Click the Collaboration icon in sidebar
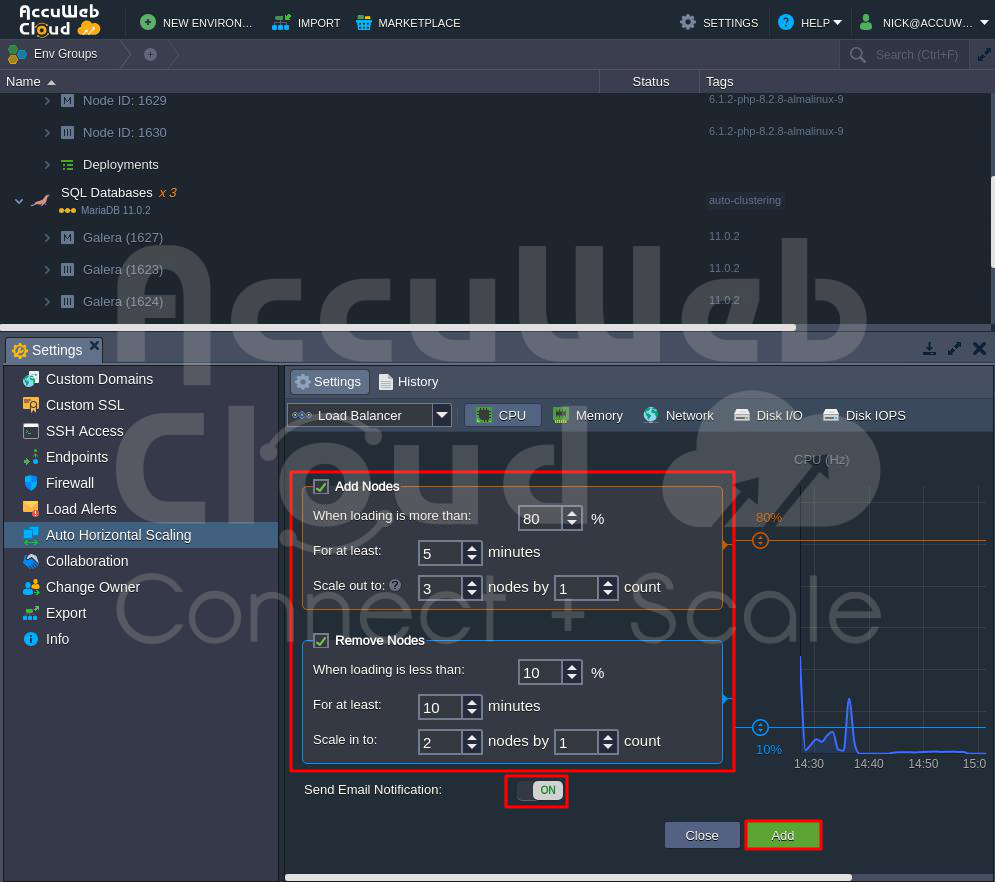 [31, 561]
